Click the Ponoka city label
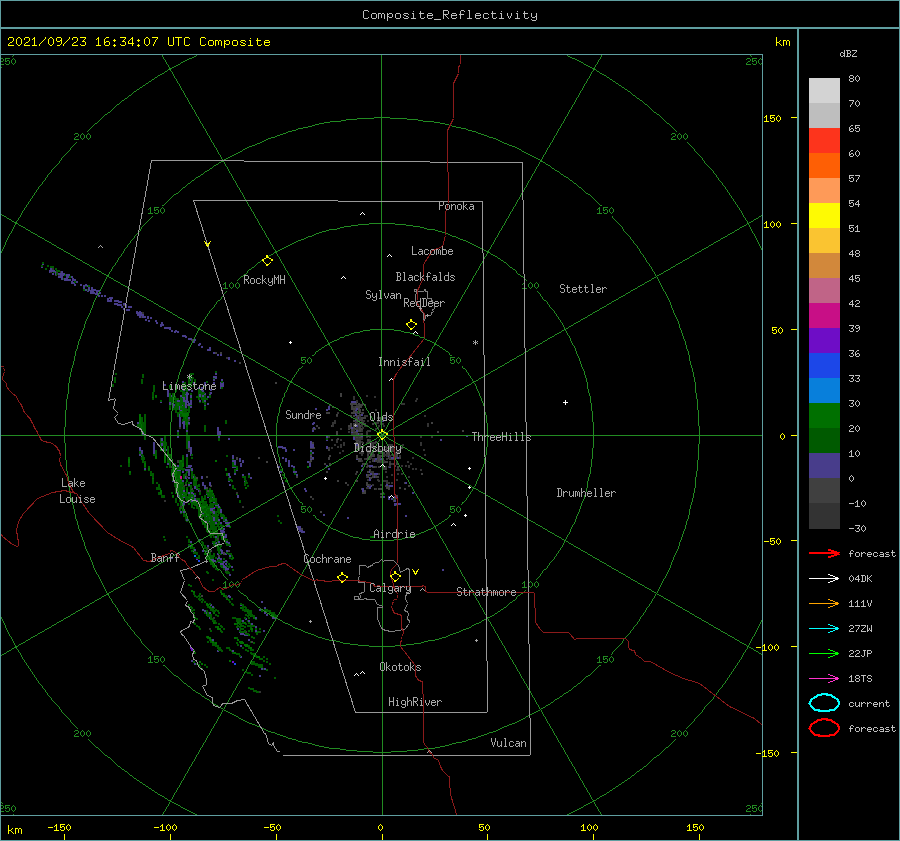This screenshot has height=841, width=900. 456,206
